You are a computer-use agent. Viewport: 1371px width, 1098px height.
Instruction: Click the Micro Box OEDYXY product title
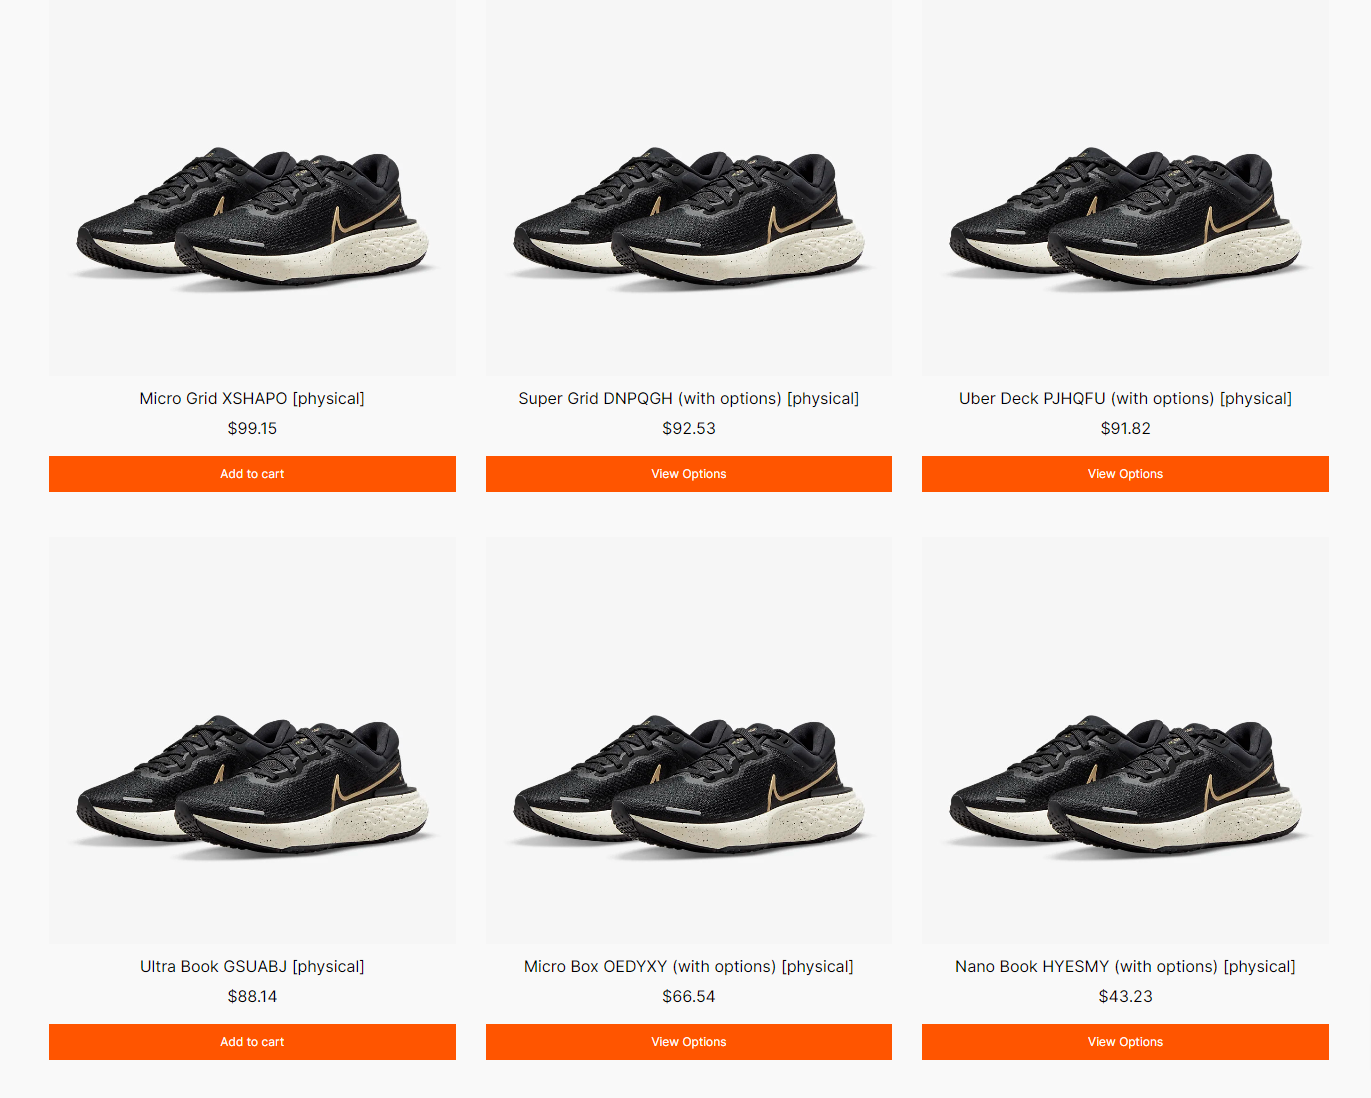click(689, 966)
